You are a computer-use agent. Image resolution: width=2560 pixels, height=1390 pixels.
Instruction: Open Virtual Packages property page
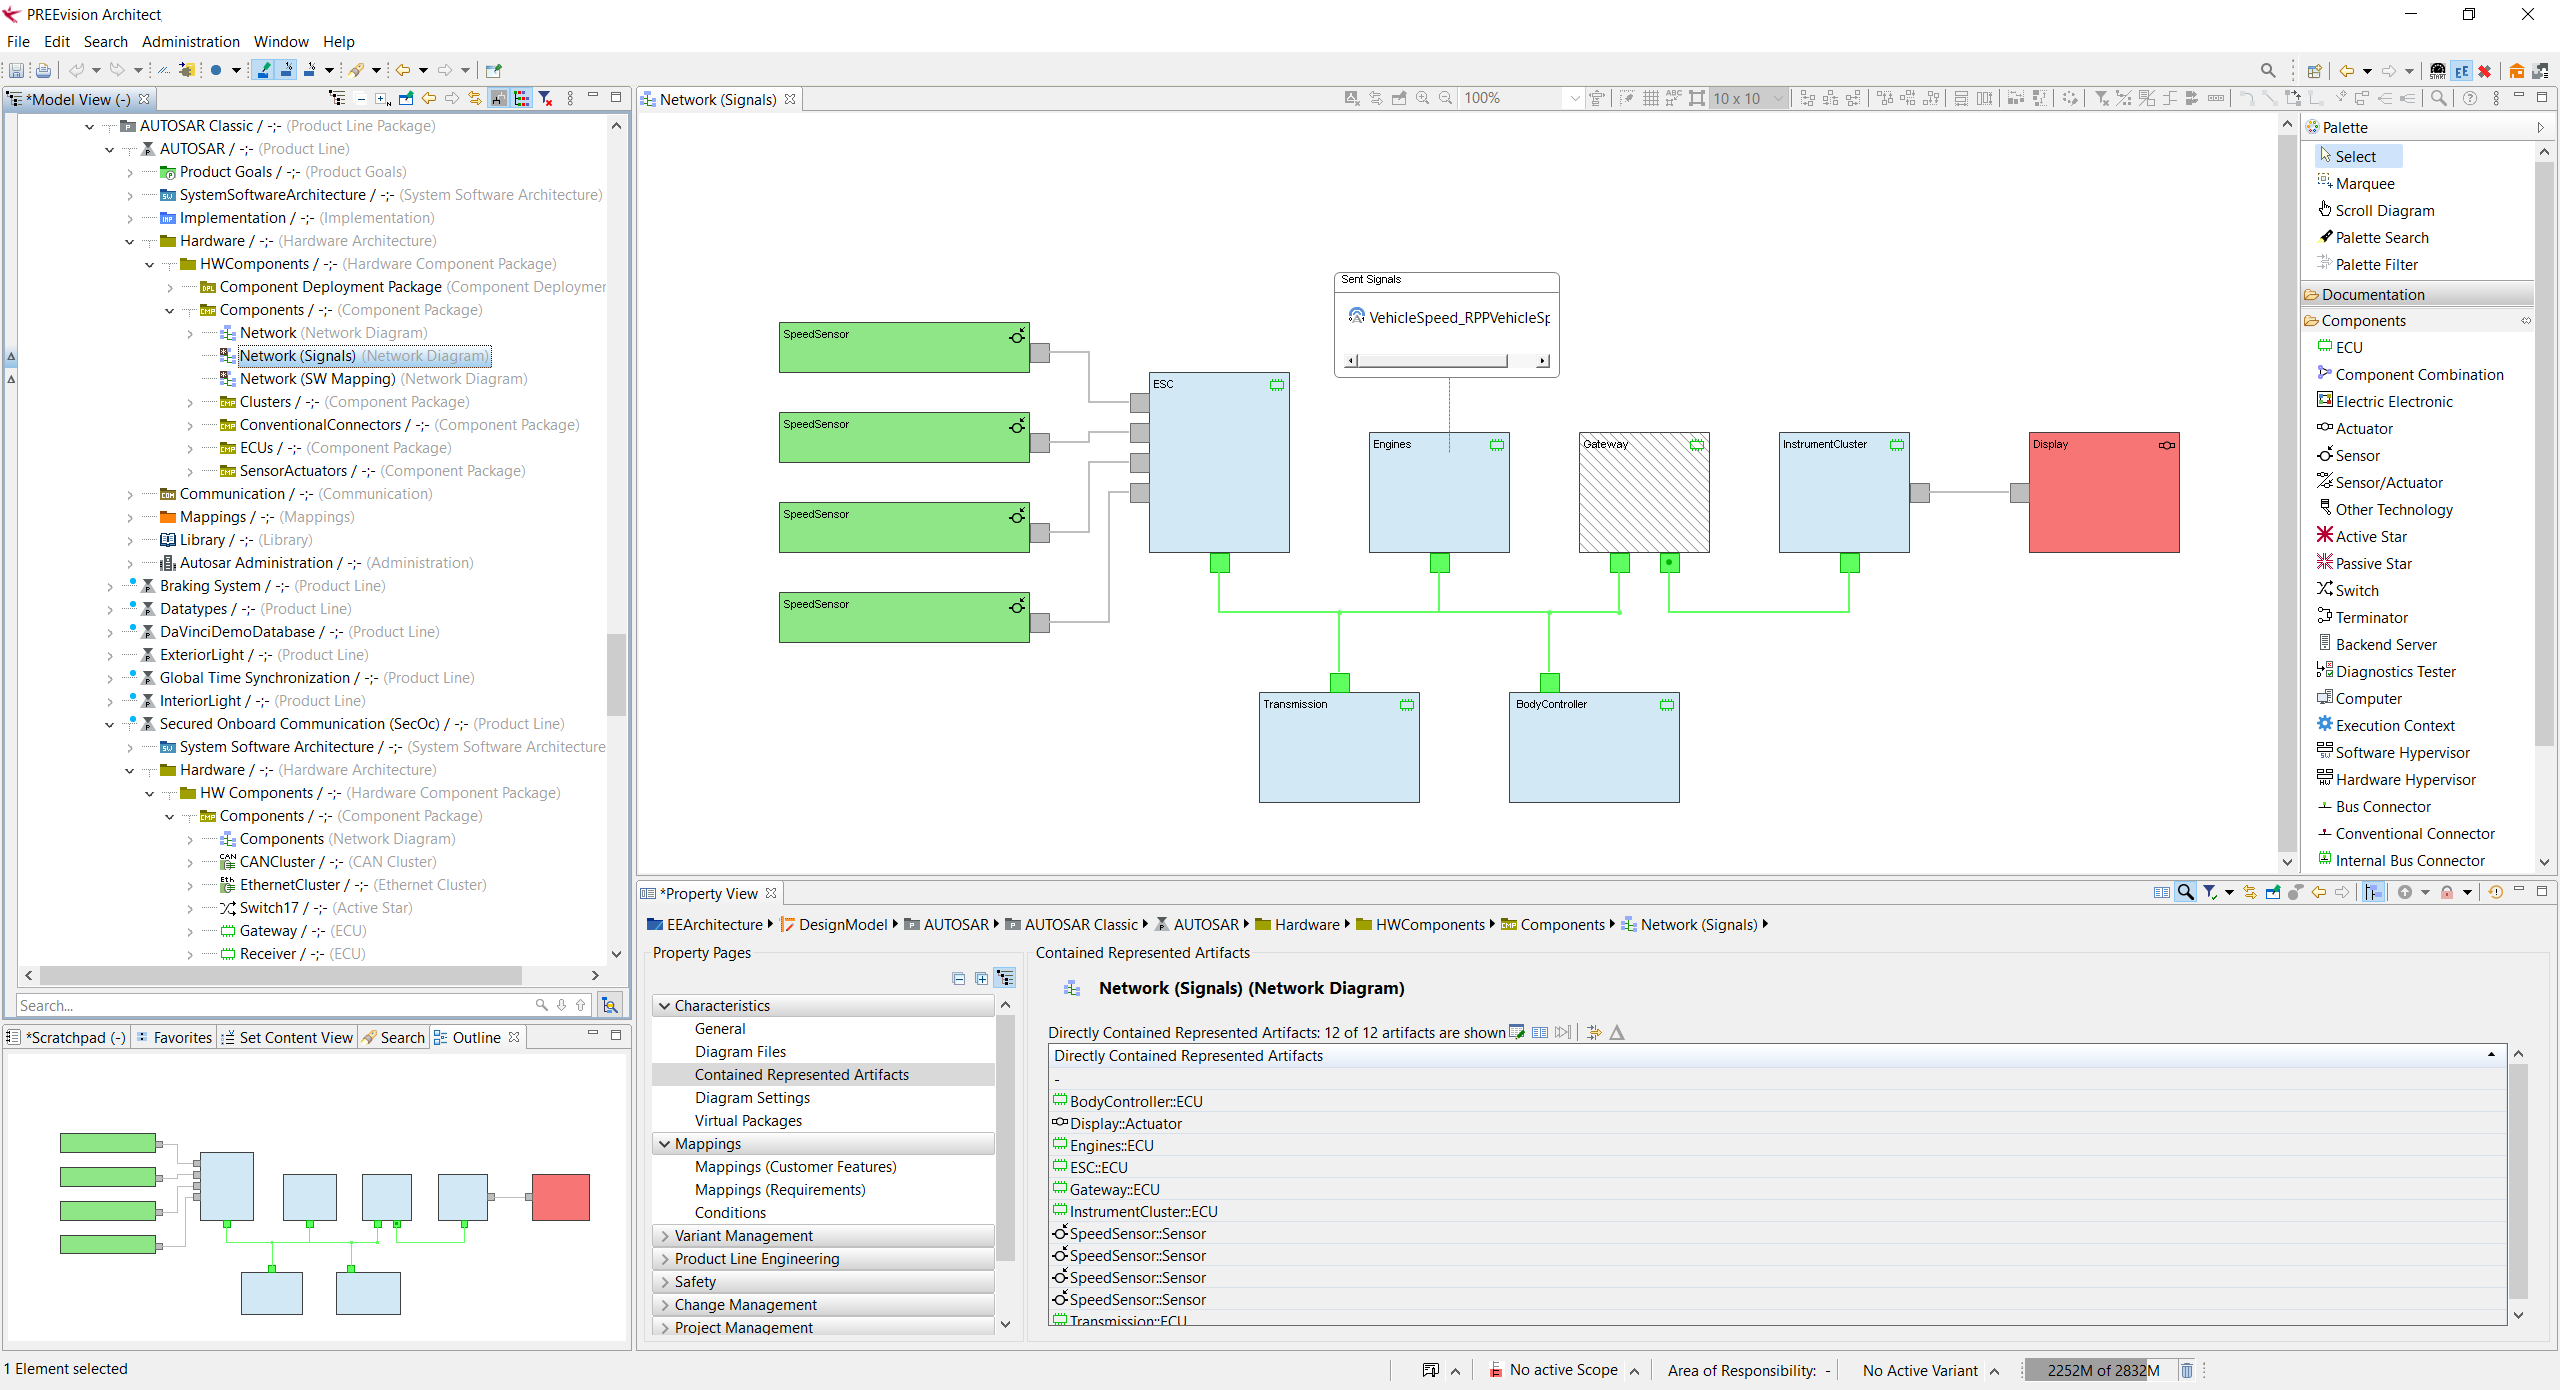tap(748, 1121)
